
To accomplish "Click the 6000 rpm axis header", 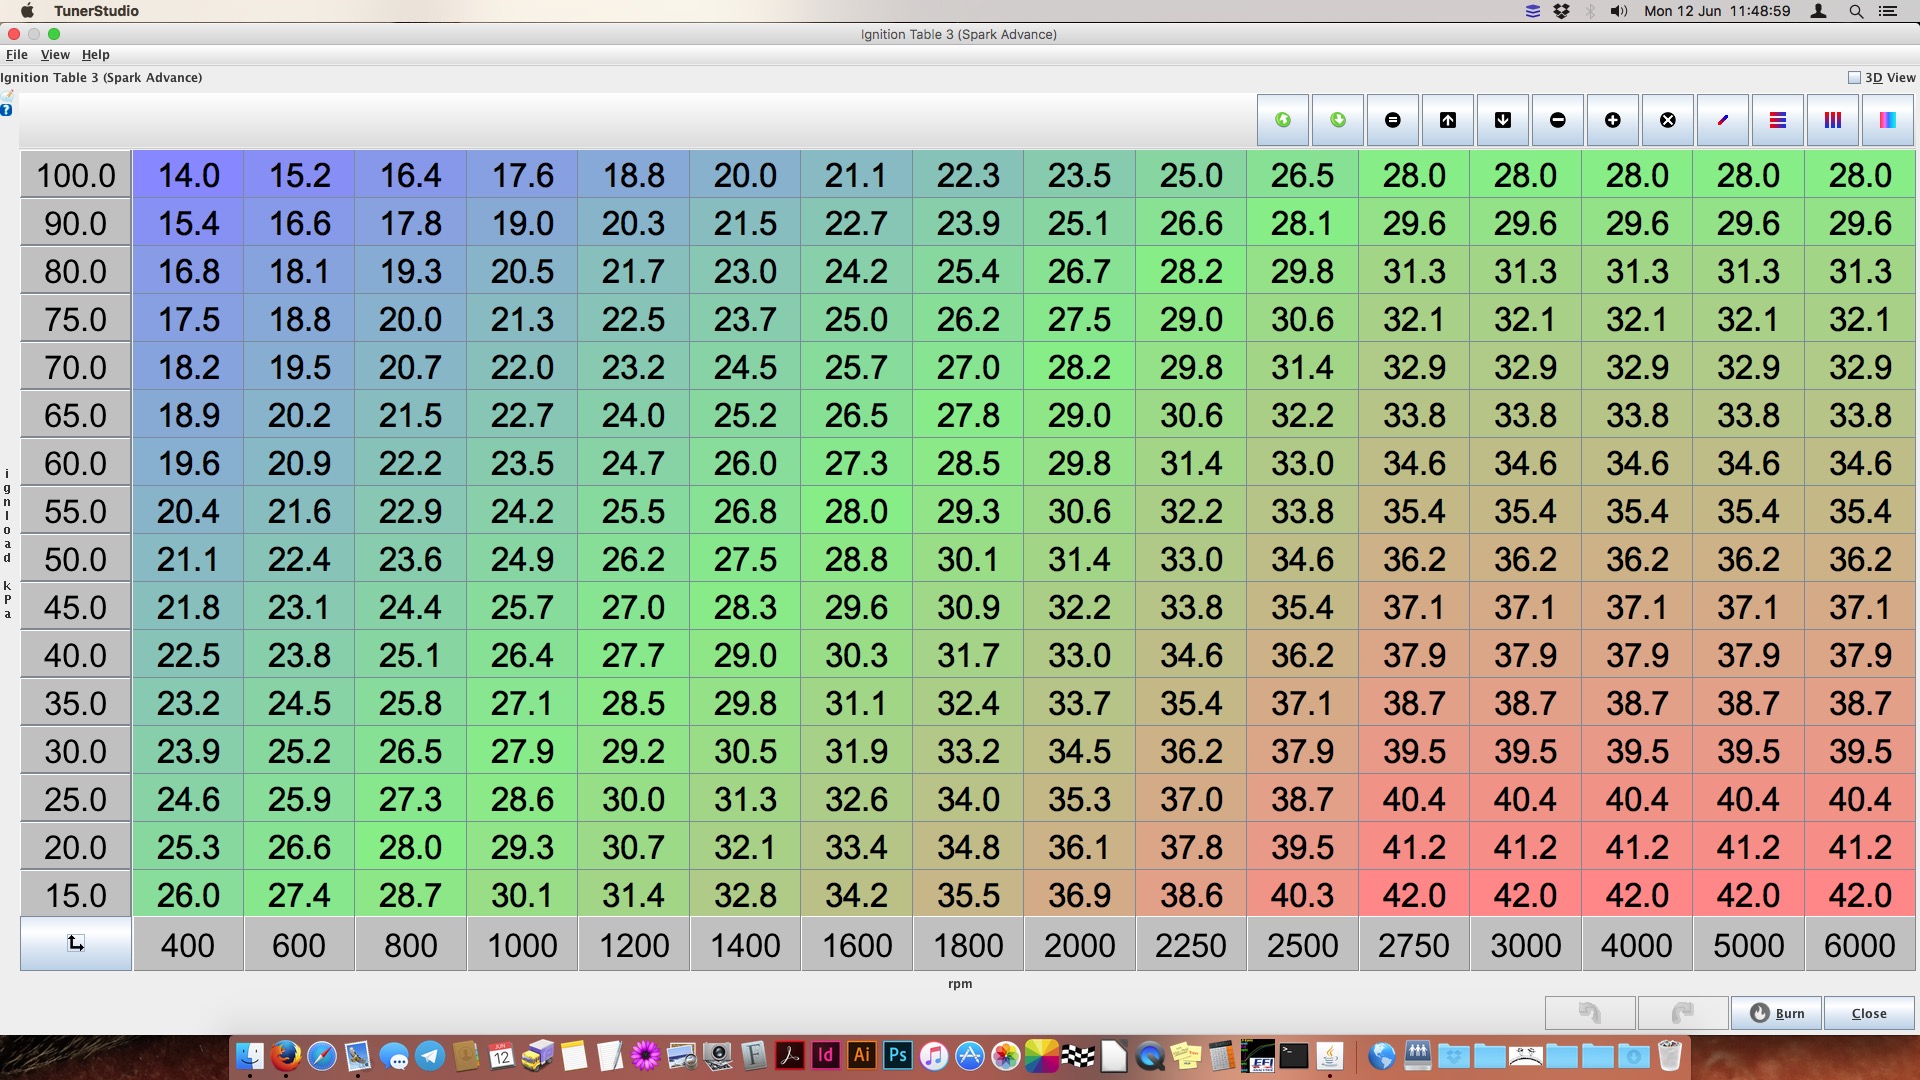I will coord(1860,945).
